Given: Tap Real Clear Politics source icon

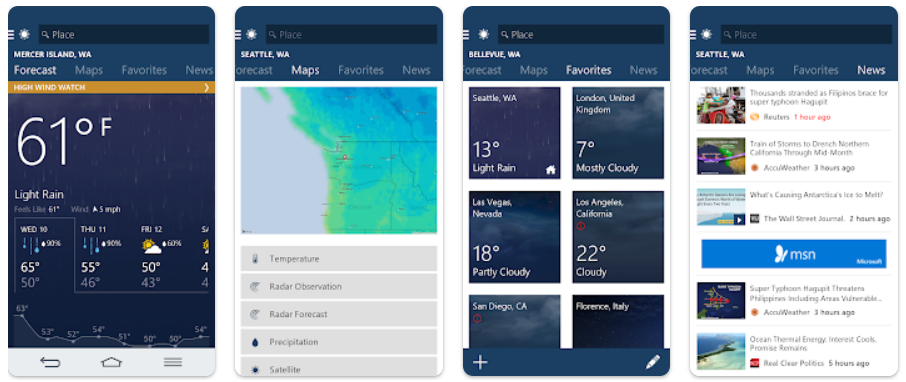Looking at the screenshot, I should [x=755, y=363].
